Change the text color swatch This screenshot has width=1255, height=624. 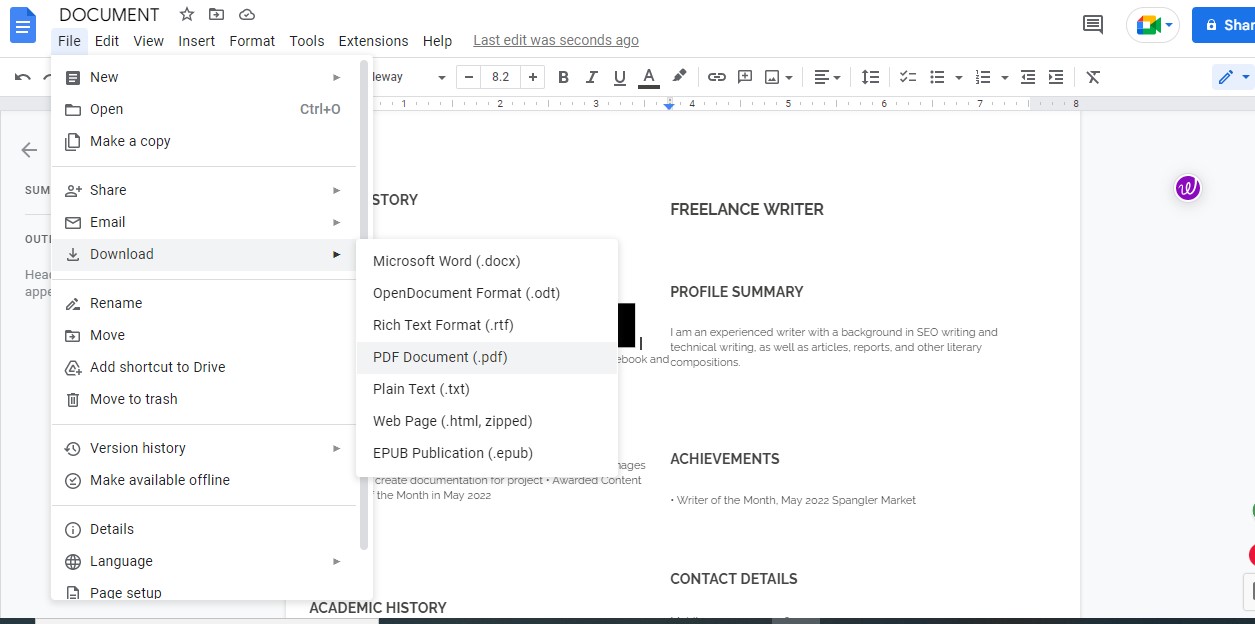(x=648, y=76)
